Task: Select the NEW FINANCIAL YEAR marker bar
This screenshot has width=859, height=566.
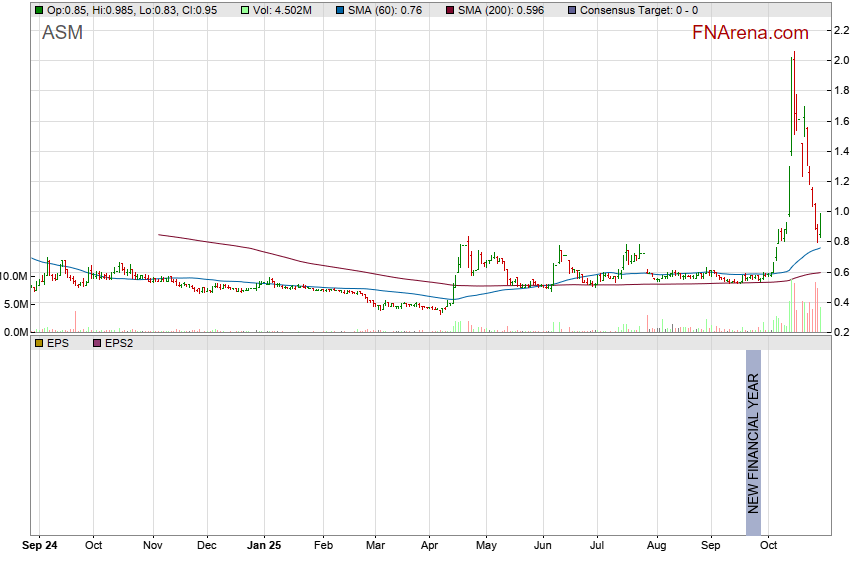Action: [x=753, y=442]
